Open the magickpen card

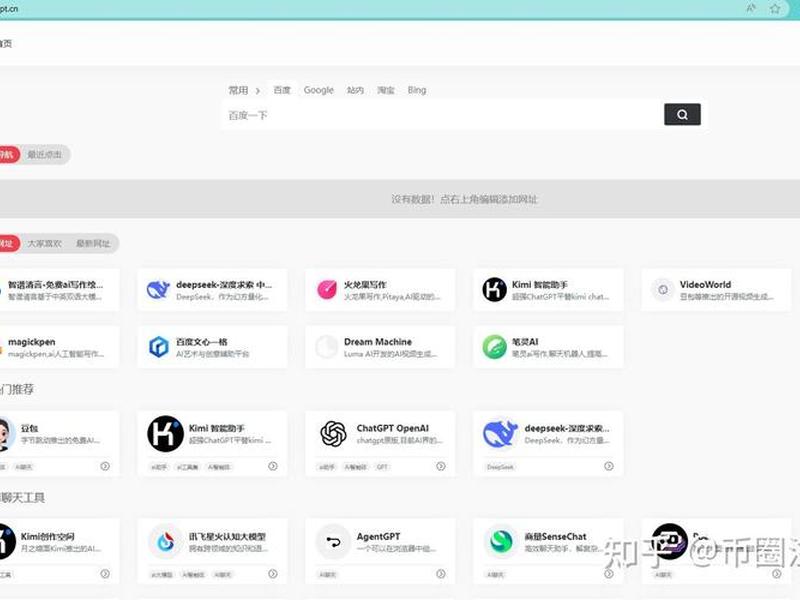click(59, 347)
